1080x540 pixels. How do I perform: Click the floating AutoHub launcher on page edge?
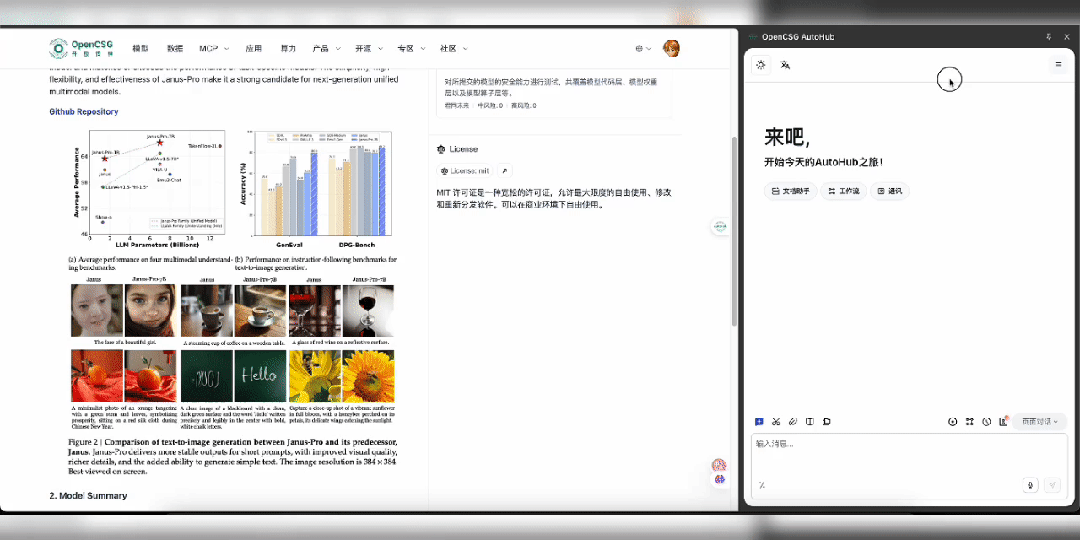[x=720, y=227]
